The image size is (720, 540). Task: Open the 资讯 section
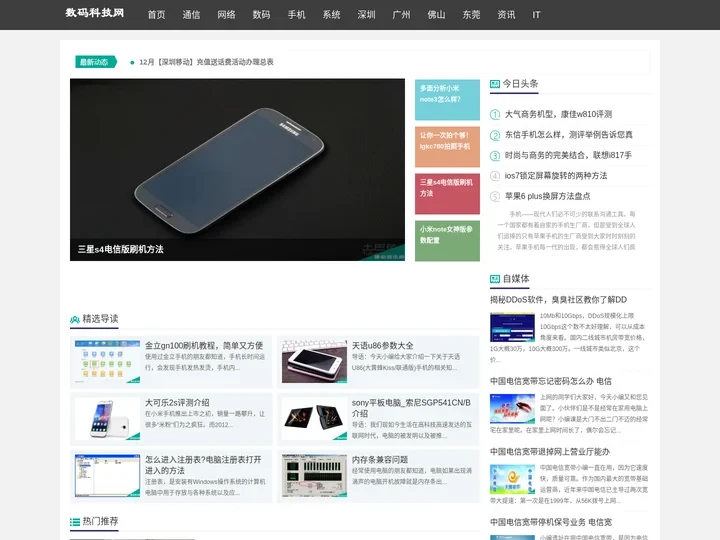(x=506, y=15)
